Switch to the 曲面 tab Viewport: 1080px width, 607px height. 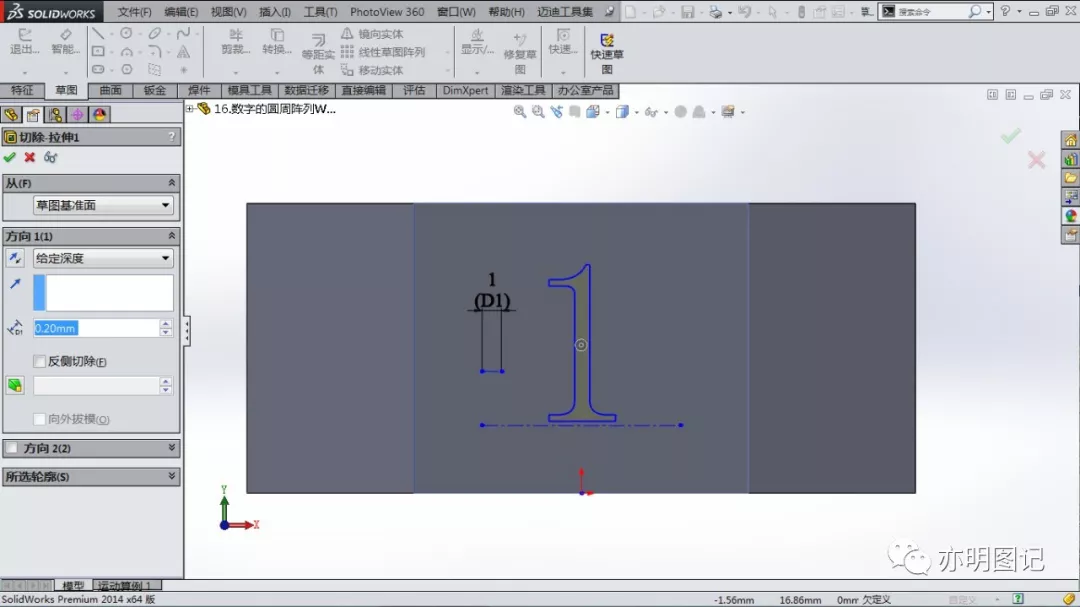[x=110, y=90]
